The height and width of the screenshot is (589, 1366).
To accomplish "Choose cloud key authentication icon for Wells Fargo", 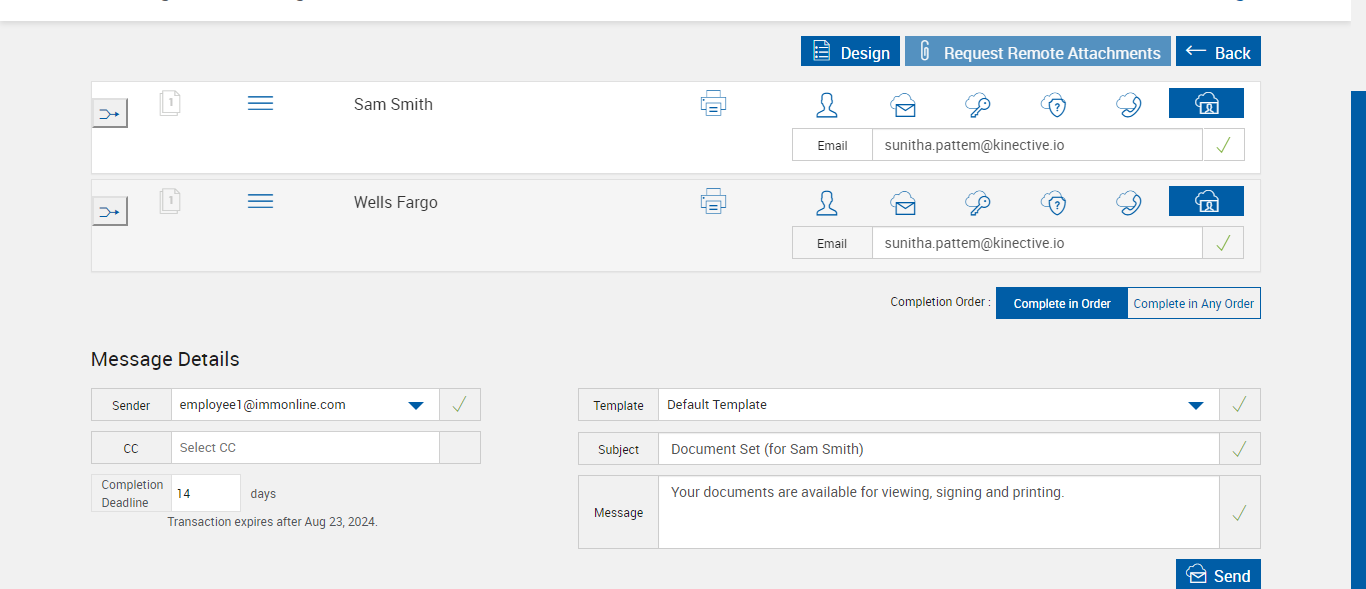I will (x=977, y=203).
